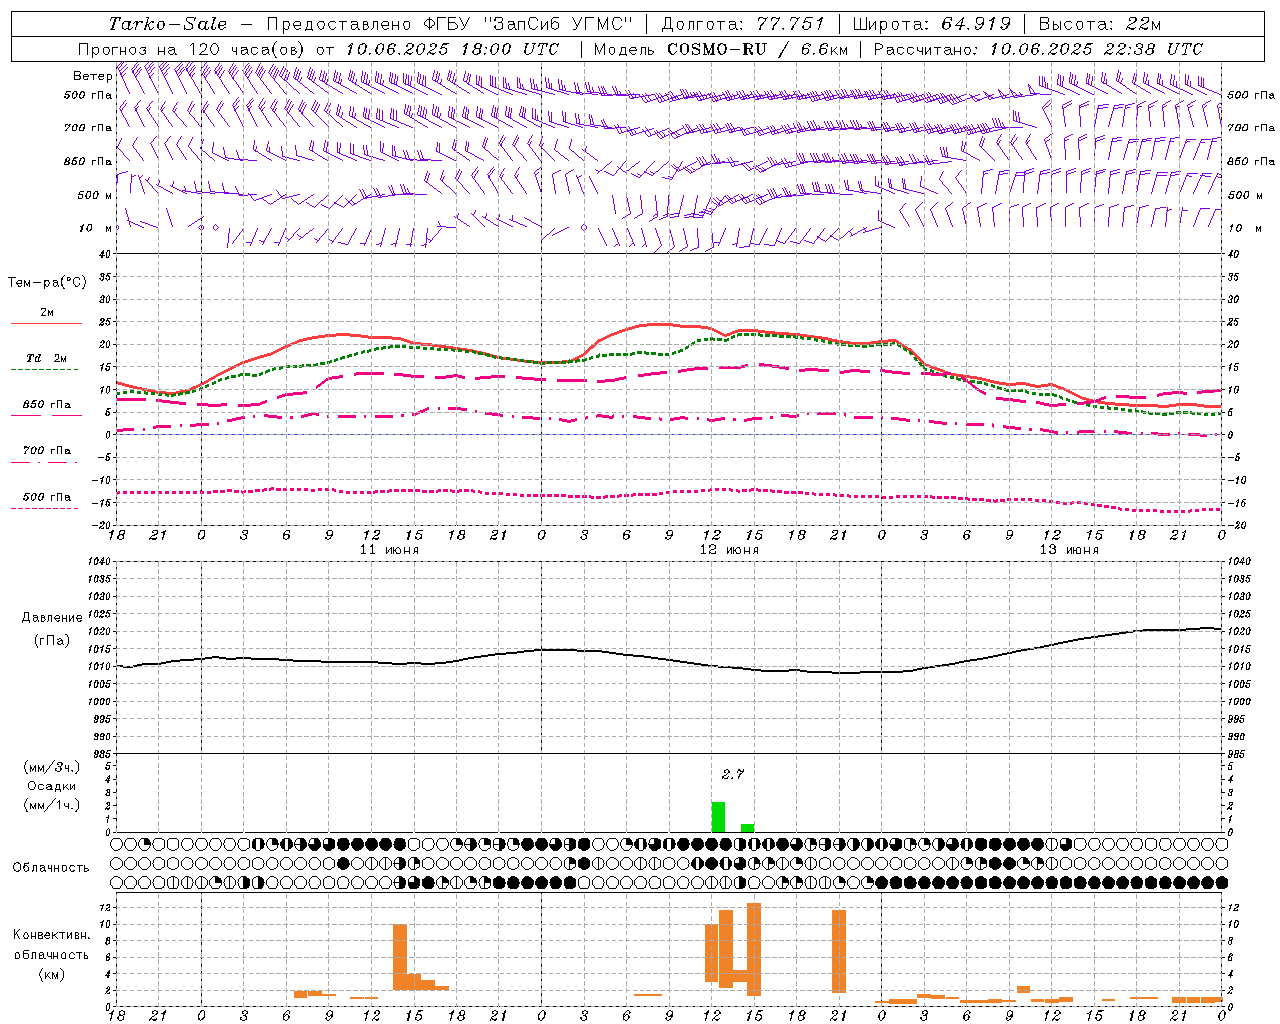Click the 11 июня date label

click(x=389, y=550)
